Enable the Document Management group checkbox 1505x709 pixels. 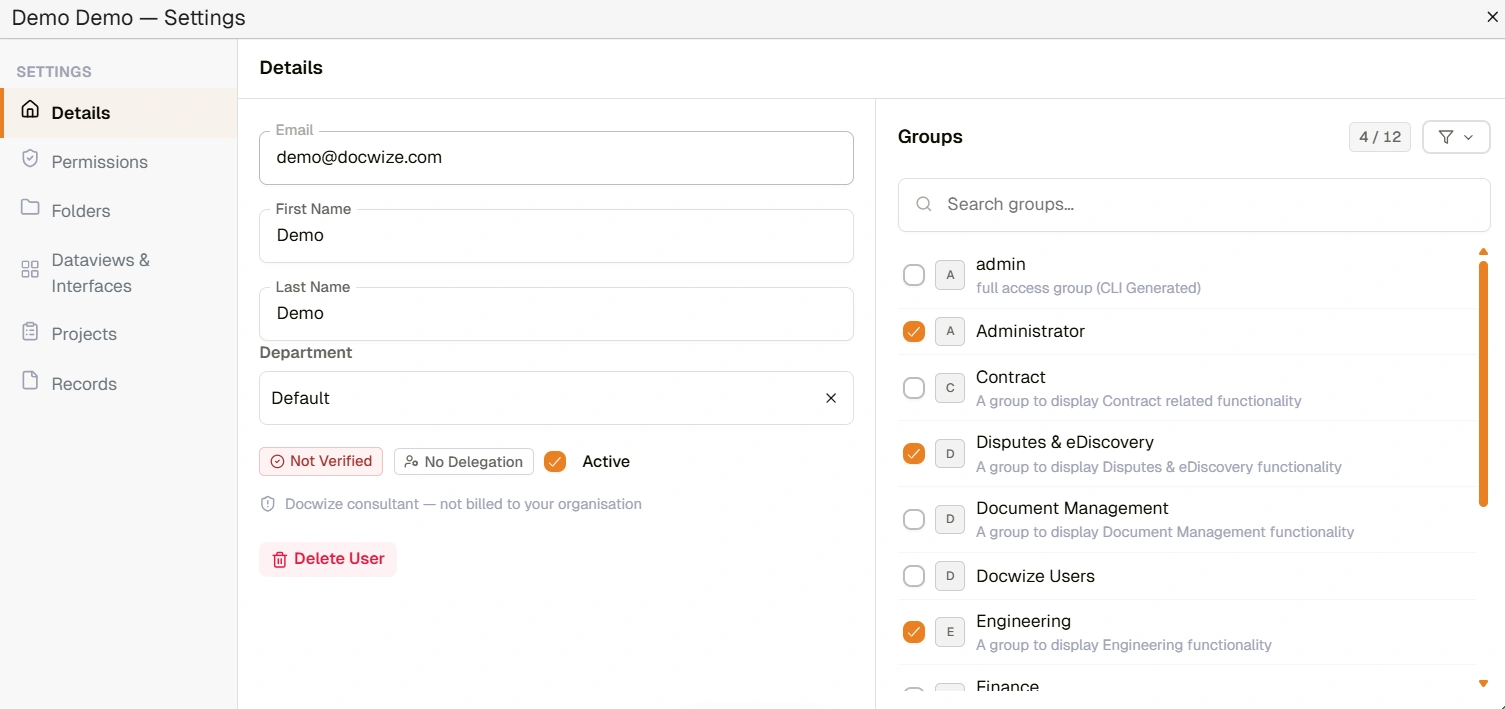tap(914, 519)
